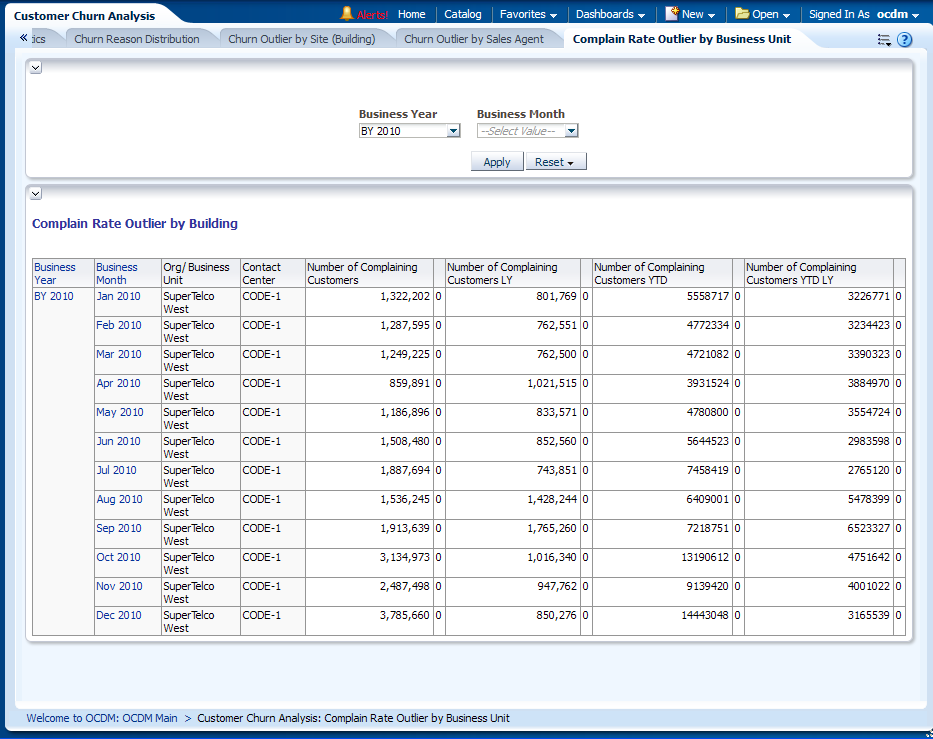933x739 pixels.
Task: Open the New menu
Action: pos(691,14)
